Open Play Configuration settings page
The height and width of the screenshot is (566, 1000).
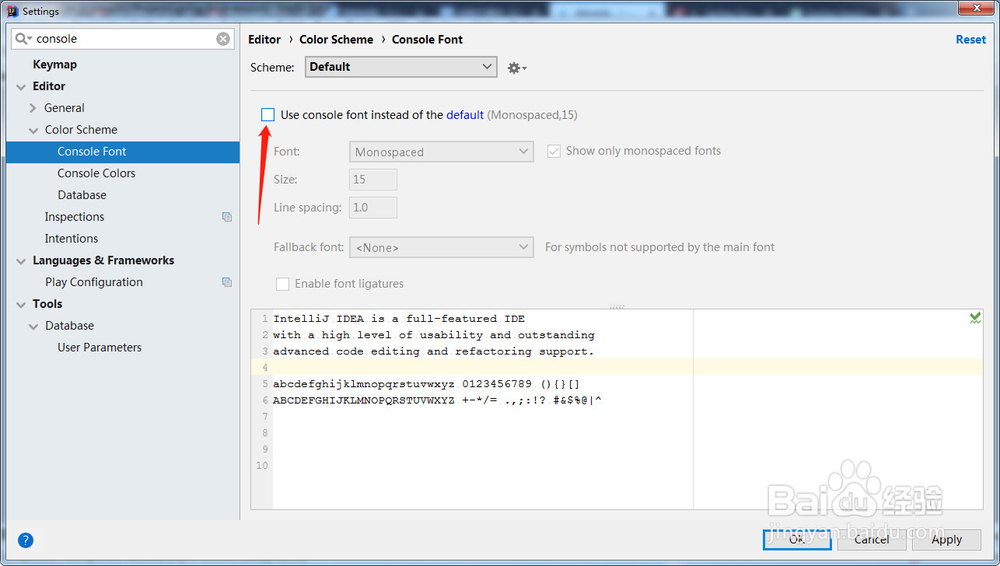(x=94, y=282)
